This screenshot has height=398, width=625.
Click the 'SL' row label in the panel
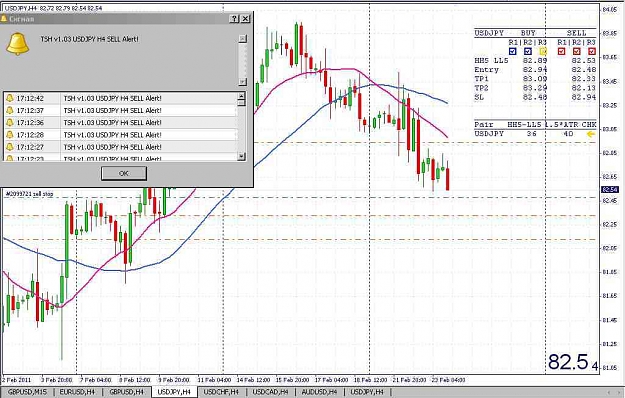coord(479,97)
